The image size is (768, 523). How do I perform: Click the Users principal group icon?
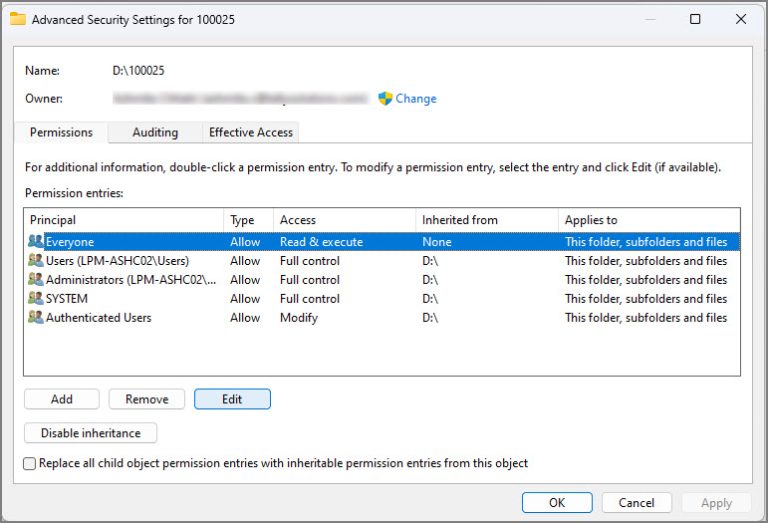(x=36, y=261)
